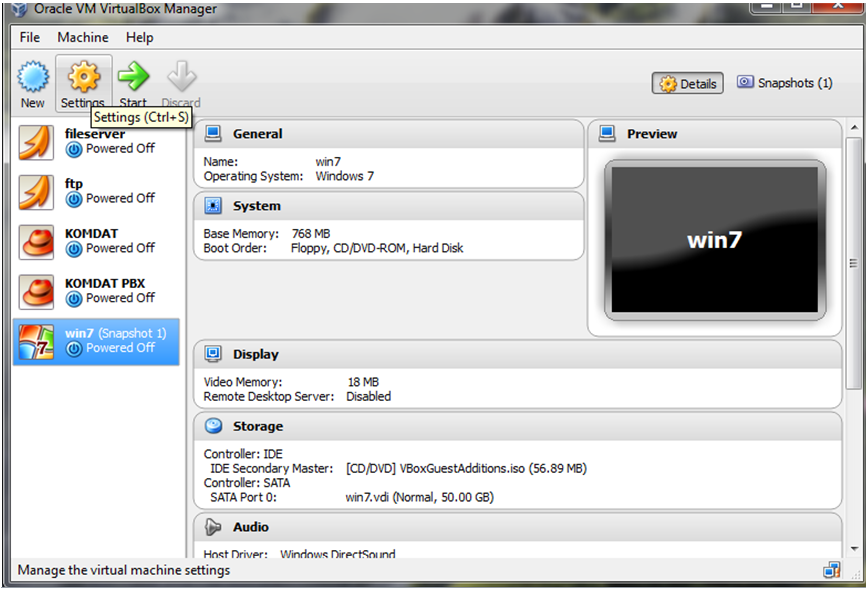Switch to Snapshots (1) view
This screenshot has height=592, width=866.
click(x=784, y=83)
